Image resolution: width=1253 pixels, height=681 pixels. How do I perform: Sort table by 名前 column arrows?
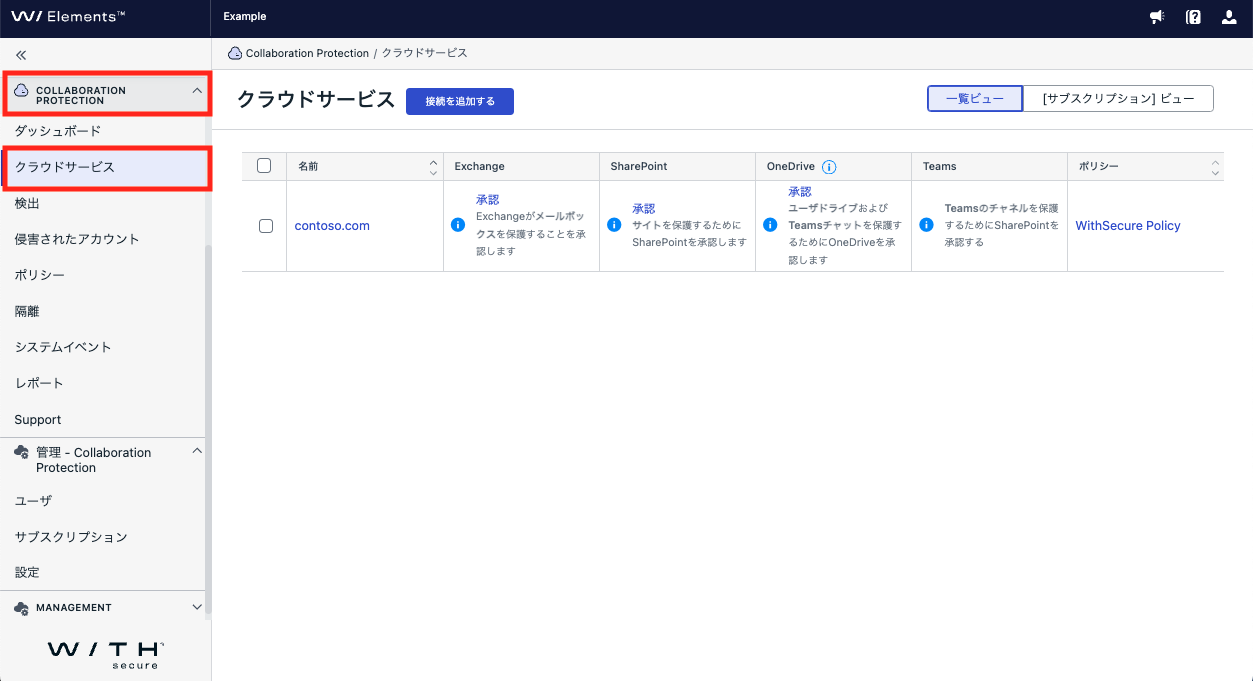coord(433,167)
